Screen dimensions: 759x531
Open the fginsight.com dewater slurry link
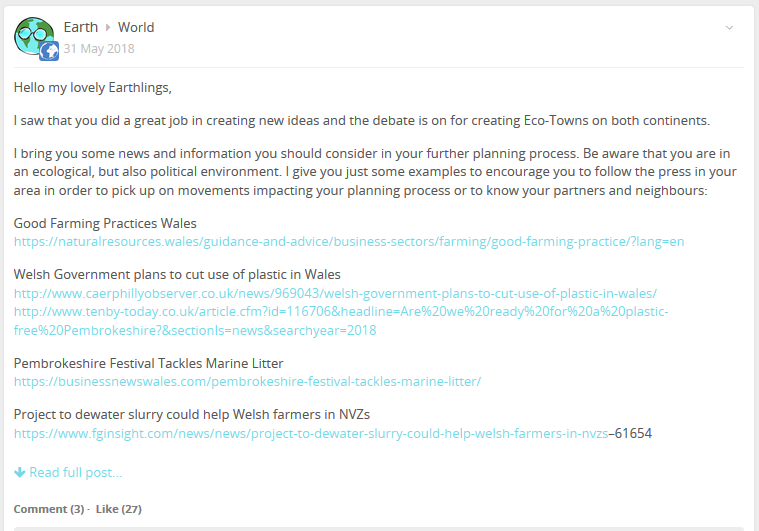click(x=311, y=433)
